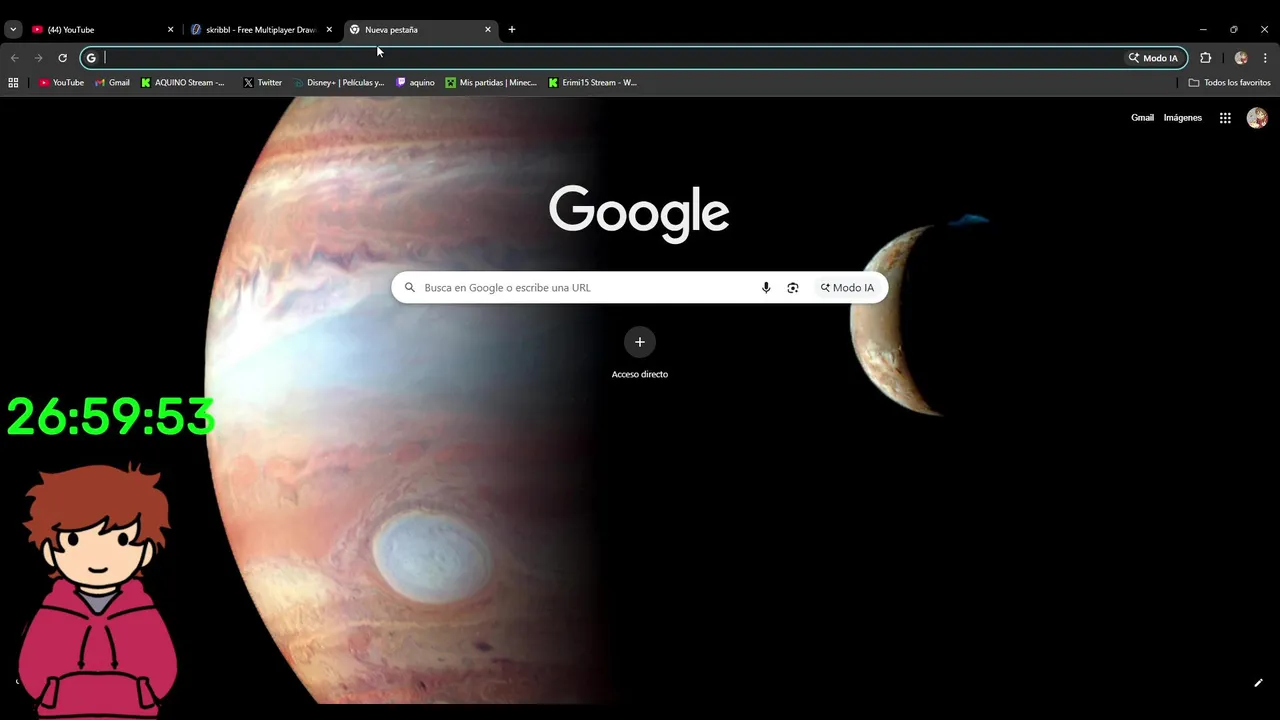Customize Chrome with the pencil icon

tap(1258, 683)
